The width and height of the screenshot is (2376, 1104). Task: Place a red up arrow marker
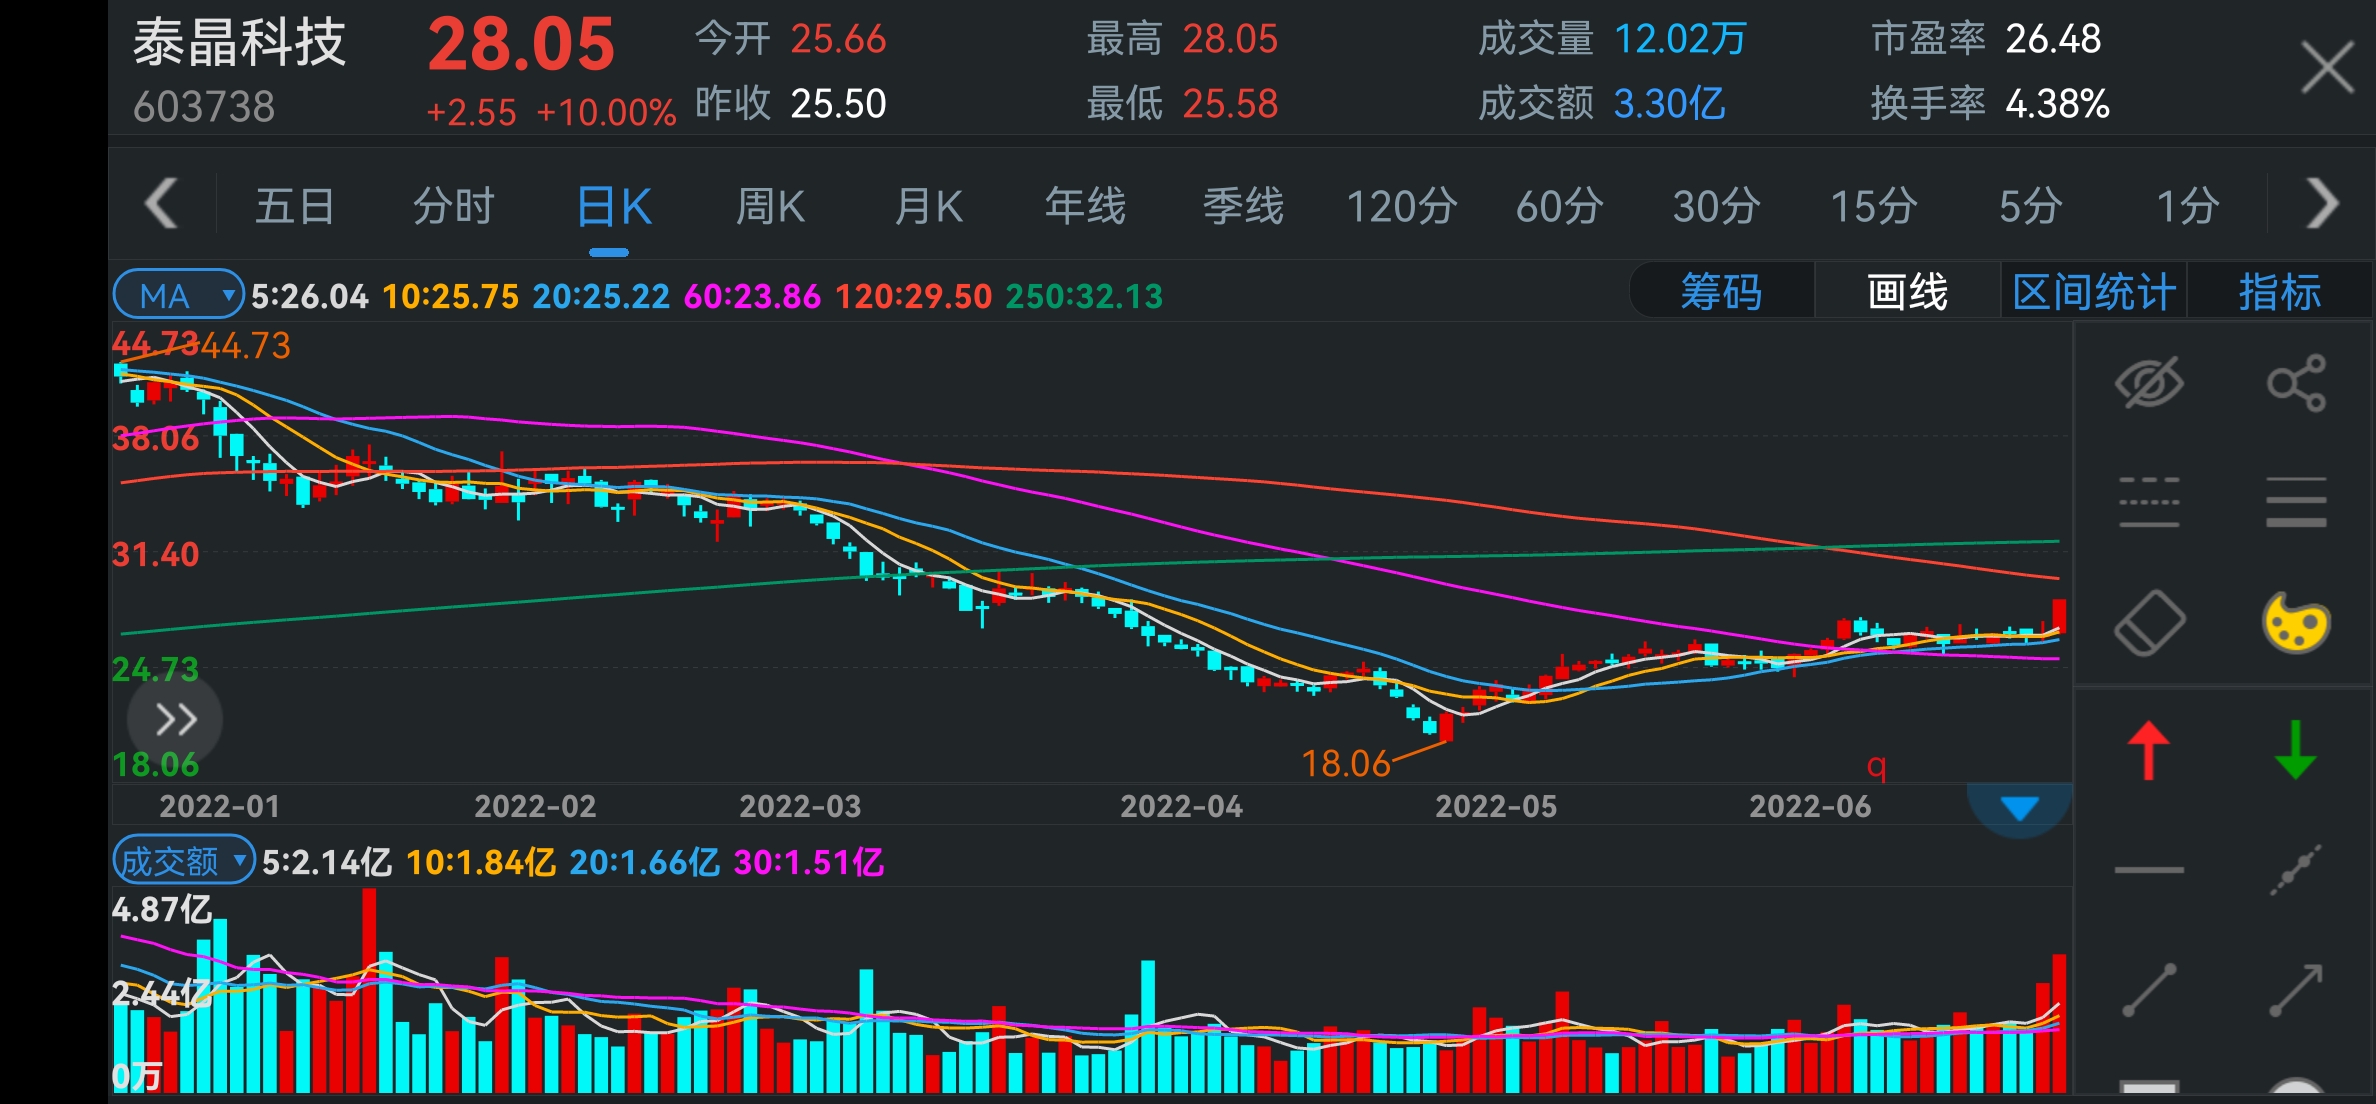(x=2149, y=750)
